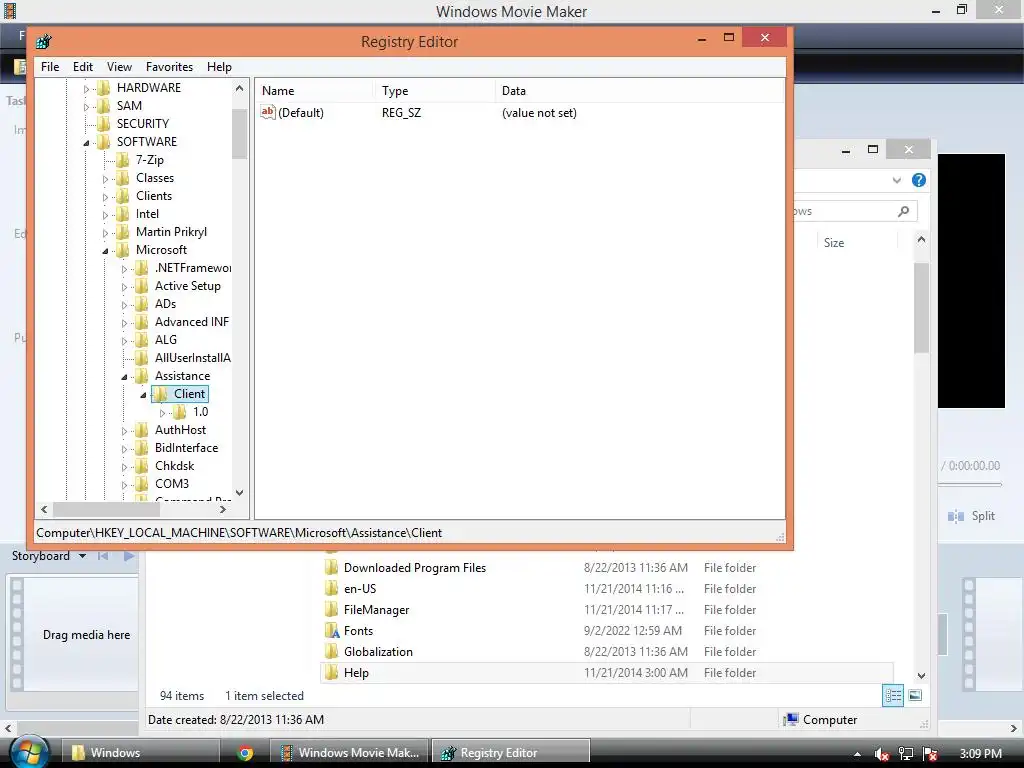Click the COM3 key folder icon
Image resolution: width=1024 pixels, height=768 pixels.
(x=141, y=484)
